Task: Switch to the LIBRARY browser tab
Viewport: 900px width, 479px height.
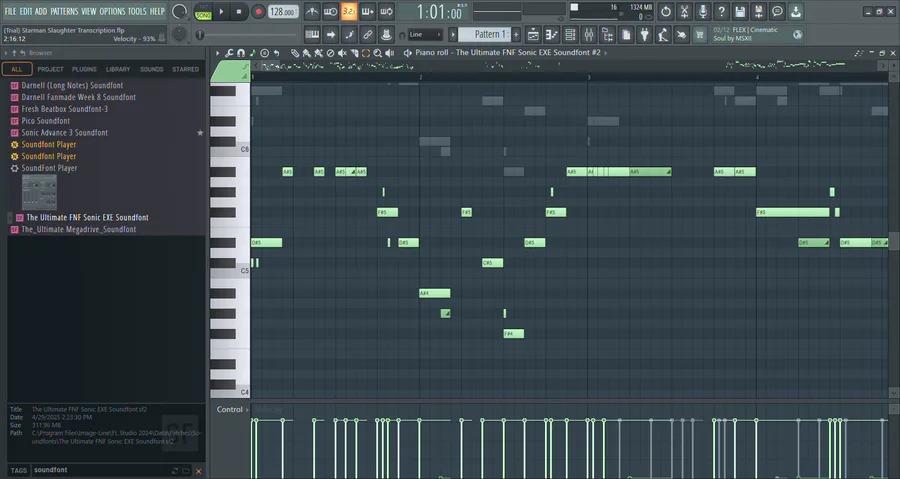Action: click(x=118, y=69)
